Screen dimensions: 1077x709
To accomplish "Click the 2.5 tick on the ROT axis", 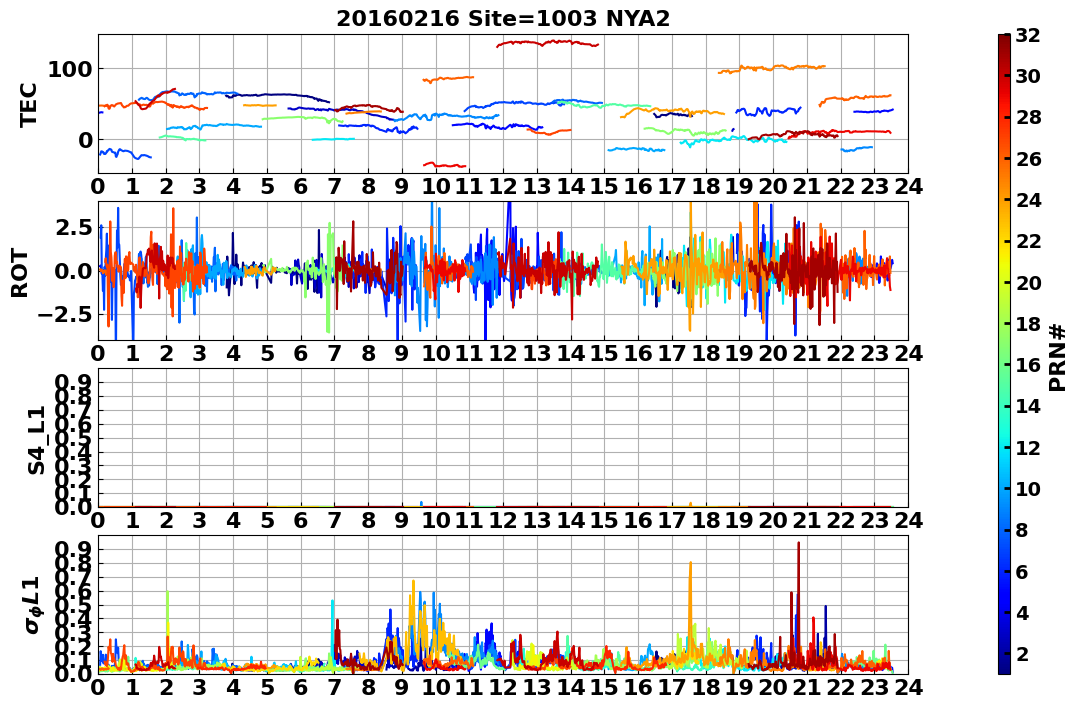I will pos(75,227).
